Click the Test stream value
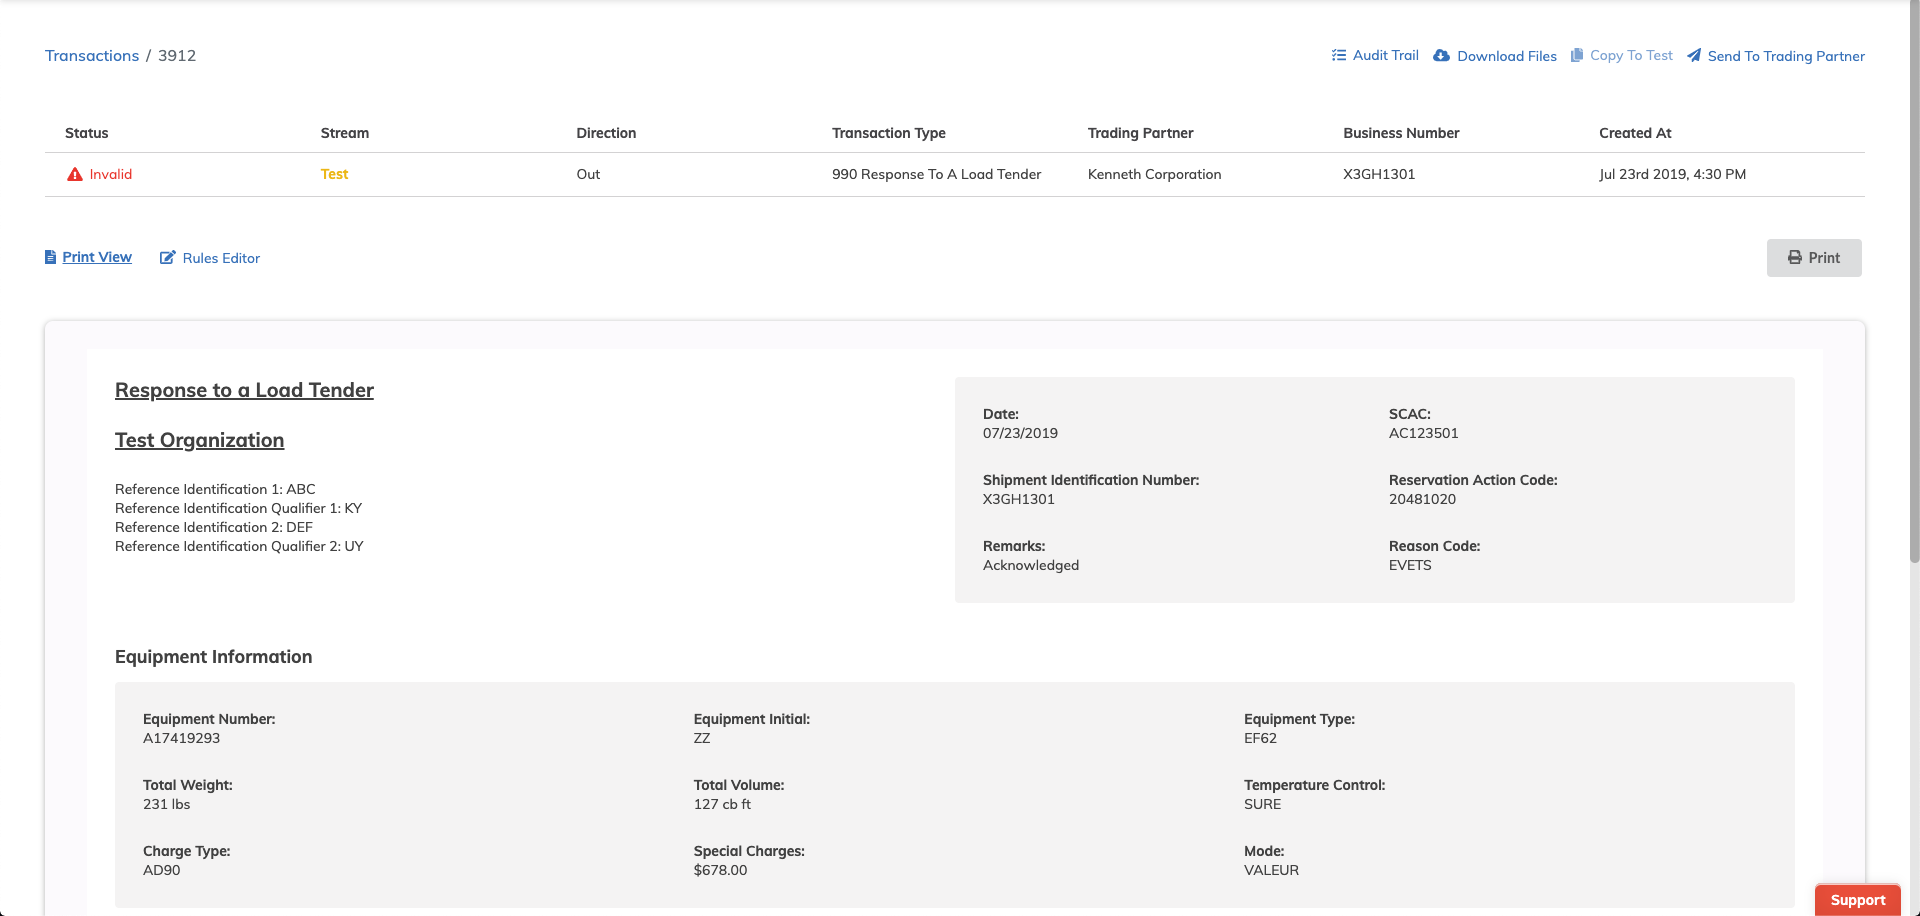Viewport: 1920px width, 916px height. pyautogui.click(x=334, y=174)
